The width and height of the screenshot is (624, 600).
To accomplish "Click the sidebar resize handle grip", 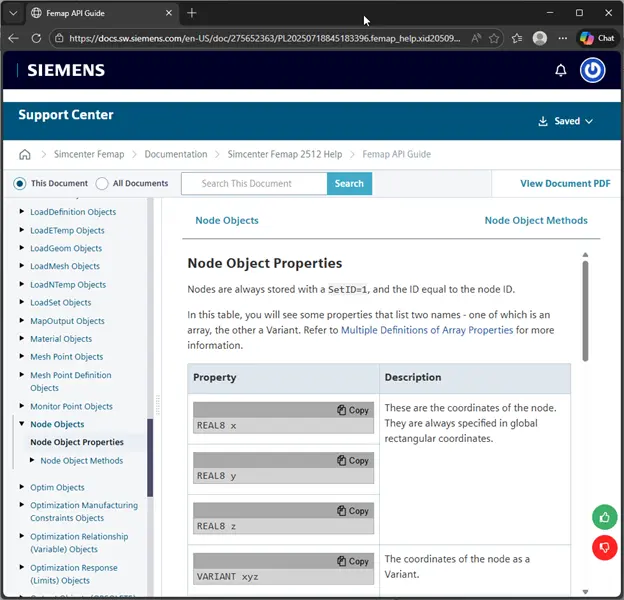I will 158,405.
